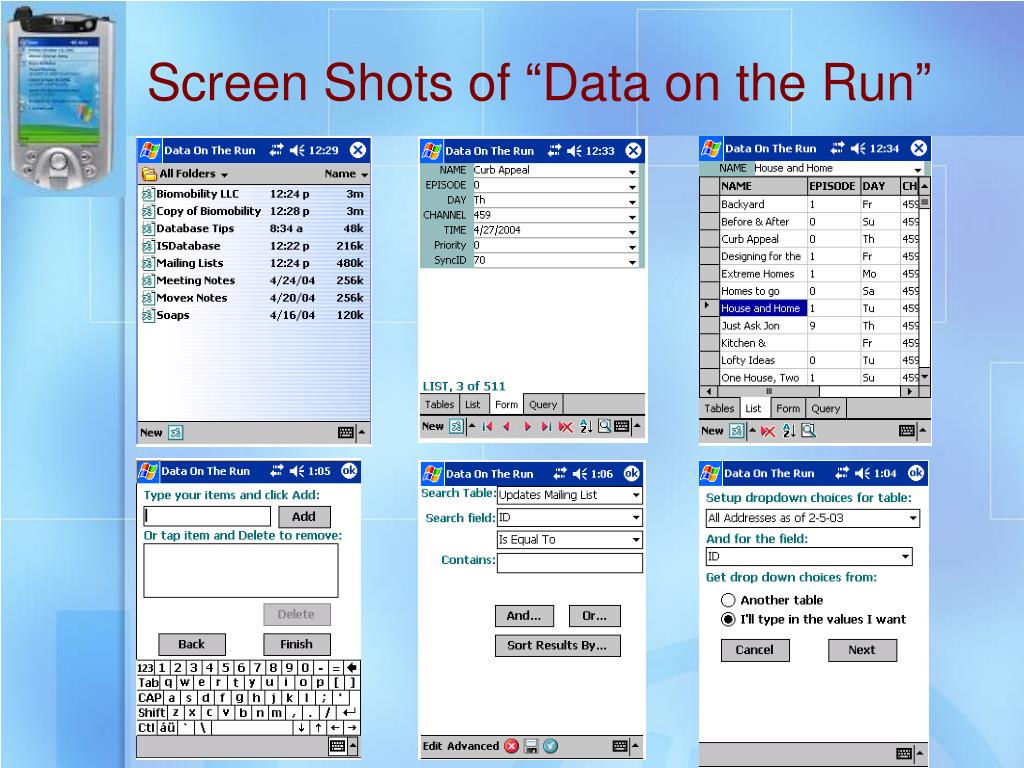
Task: Click the blue checkmark icon in Search window
Action: (x=551, y=746)
